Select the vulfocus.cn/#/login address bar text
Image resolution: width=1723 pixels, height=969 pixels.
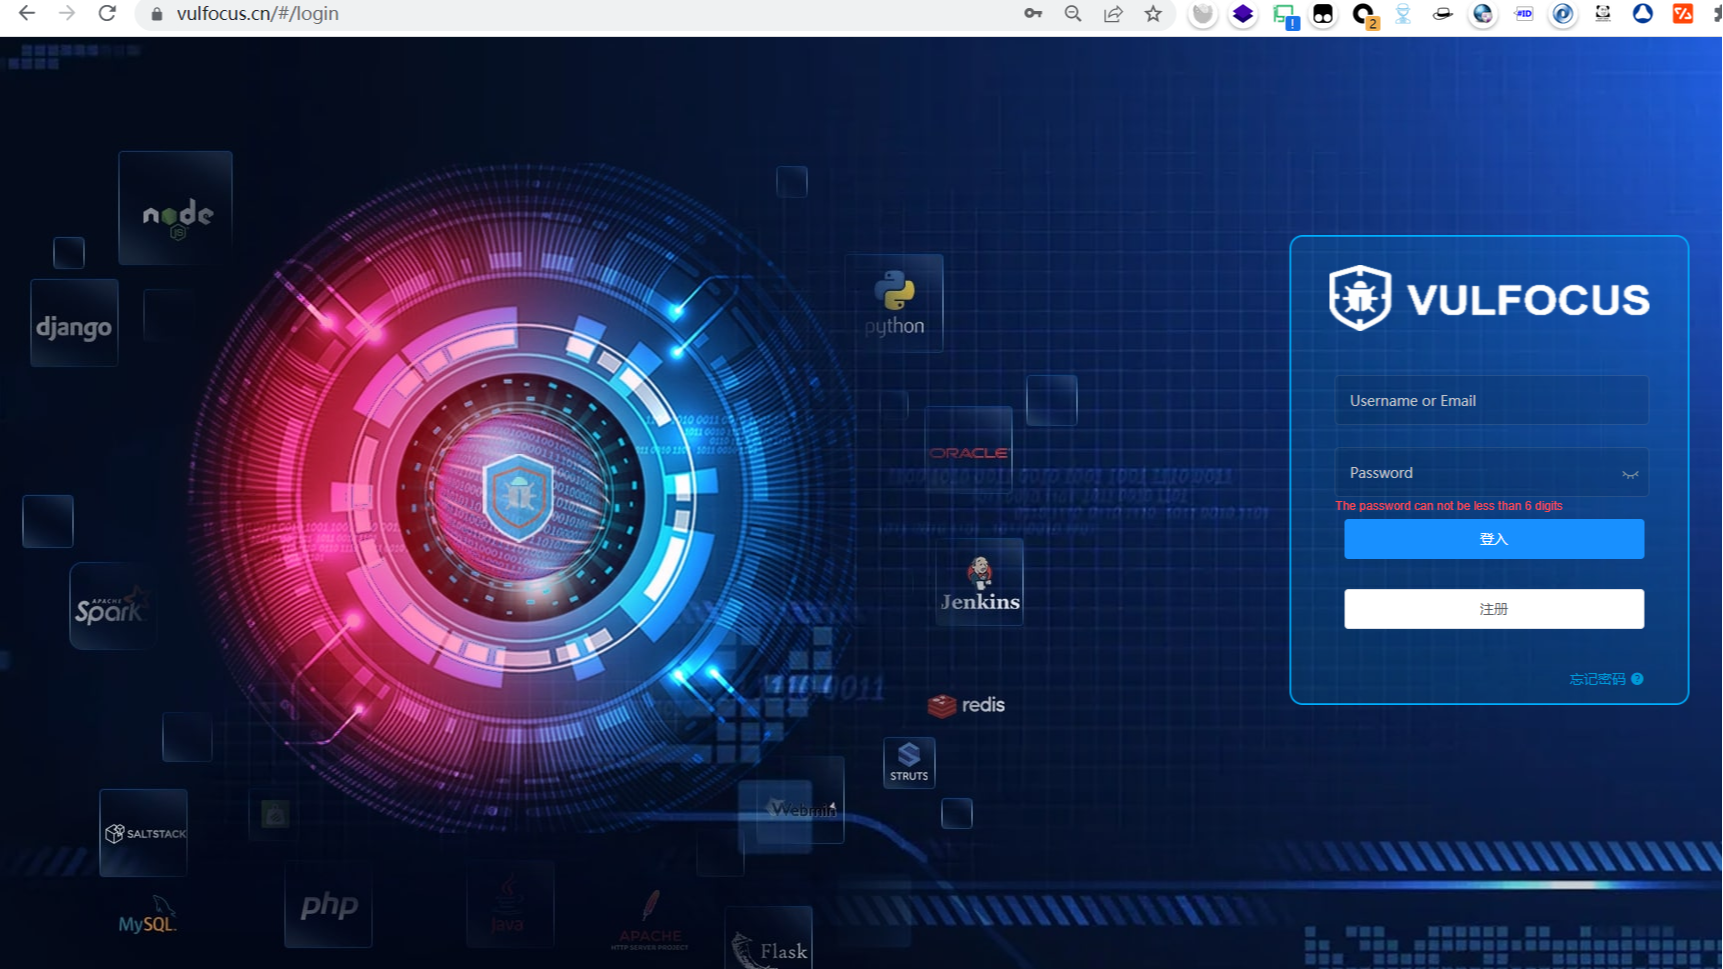(258, 14)
